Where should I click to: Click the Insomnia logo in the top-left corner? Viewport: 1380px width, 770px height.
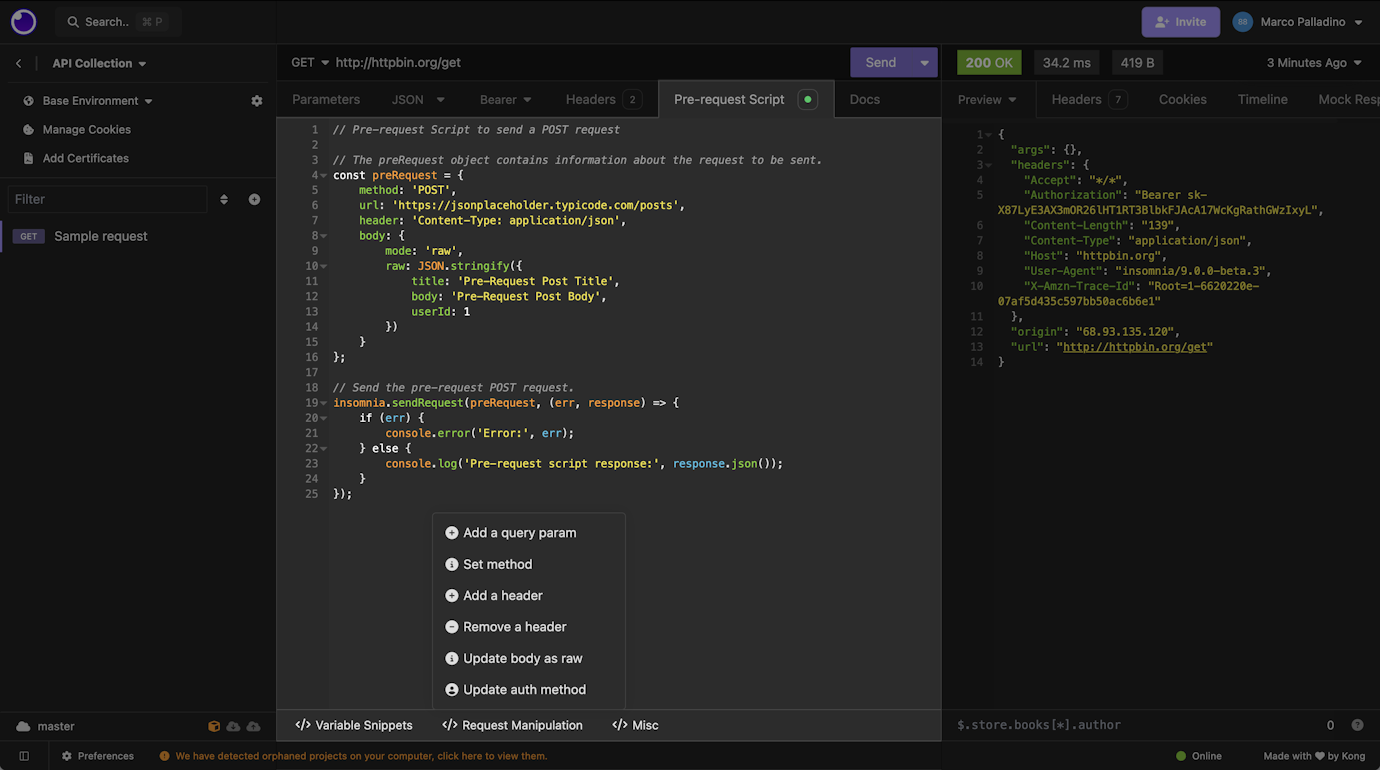point(22,21)
